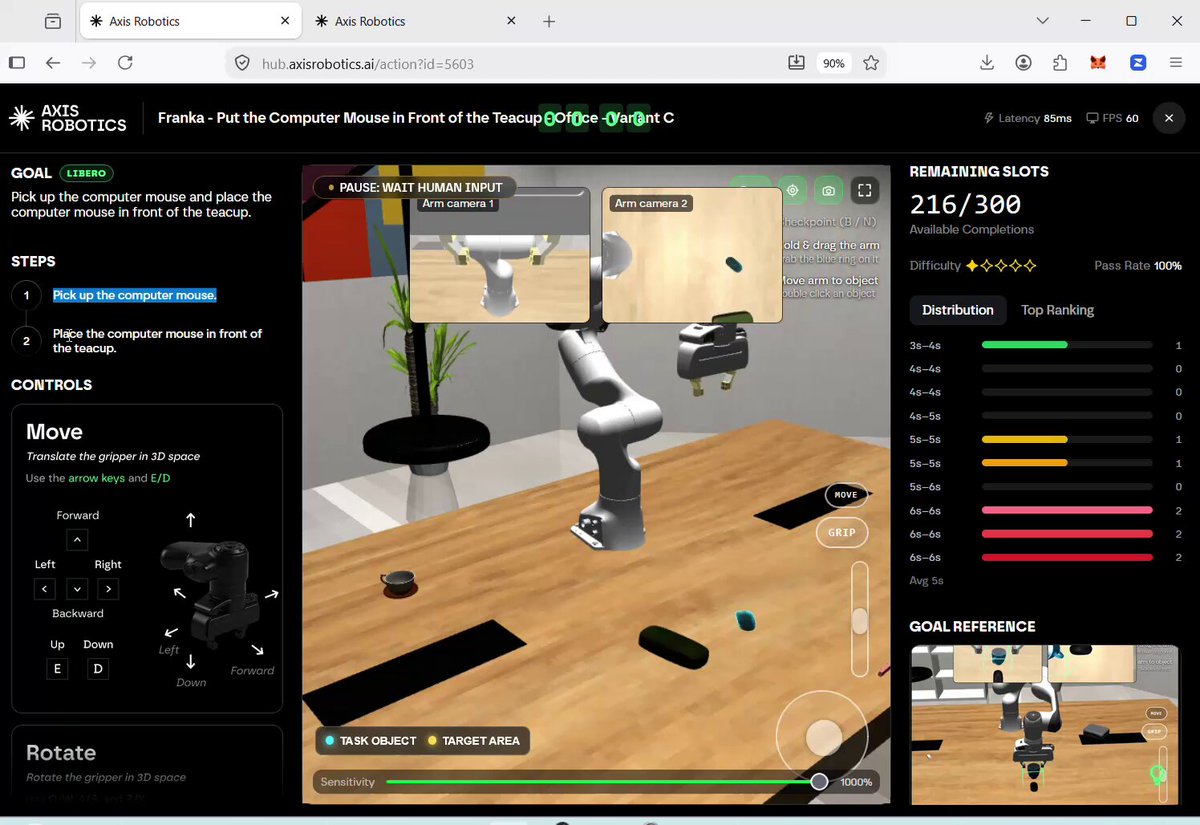Screen dimensions: 1200x825
Task: Click the Right arrow key button
Action: (110, 589)
